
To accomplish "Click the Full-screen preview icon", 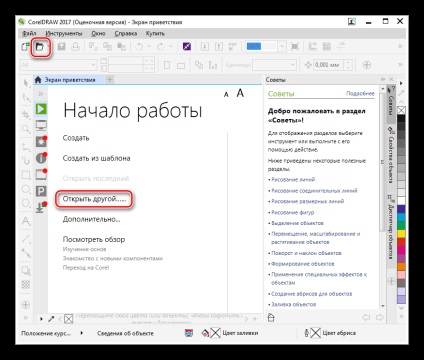I will coord(295,47).
